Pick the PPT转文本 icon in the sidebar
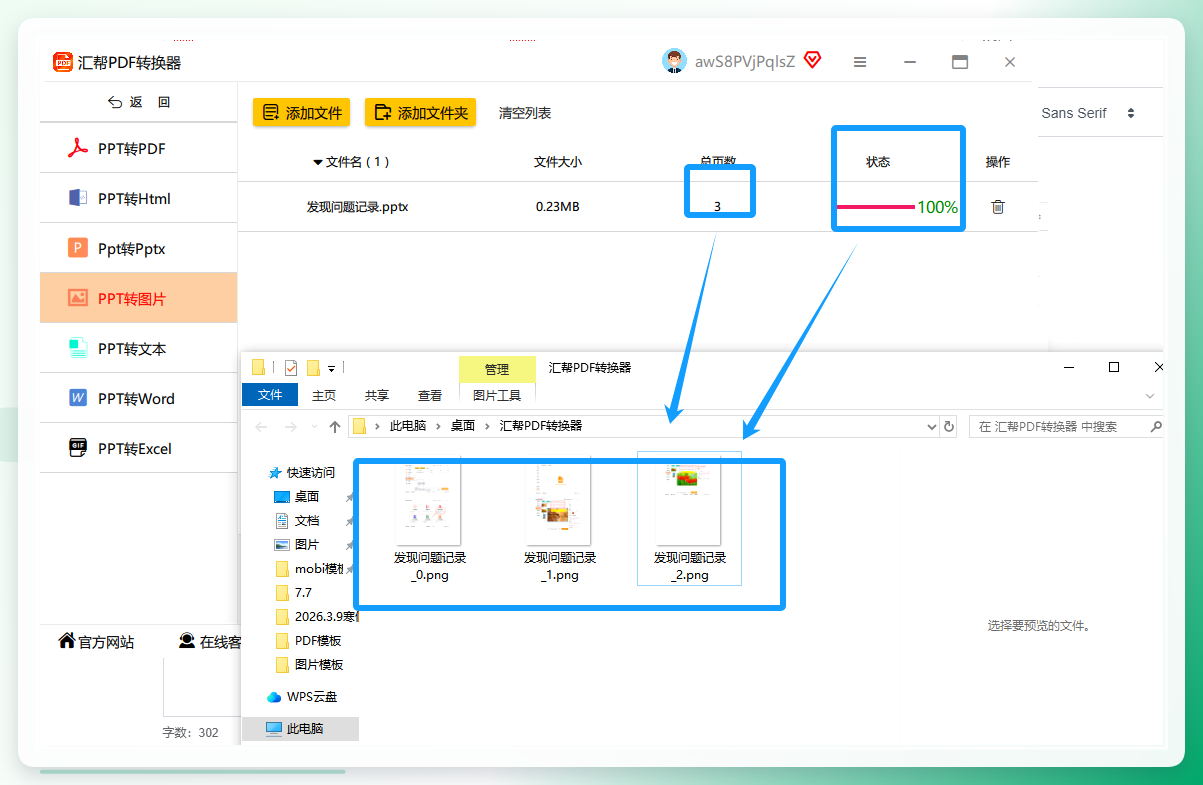This screenshot has width=1203, height=785. (78, 348)
